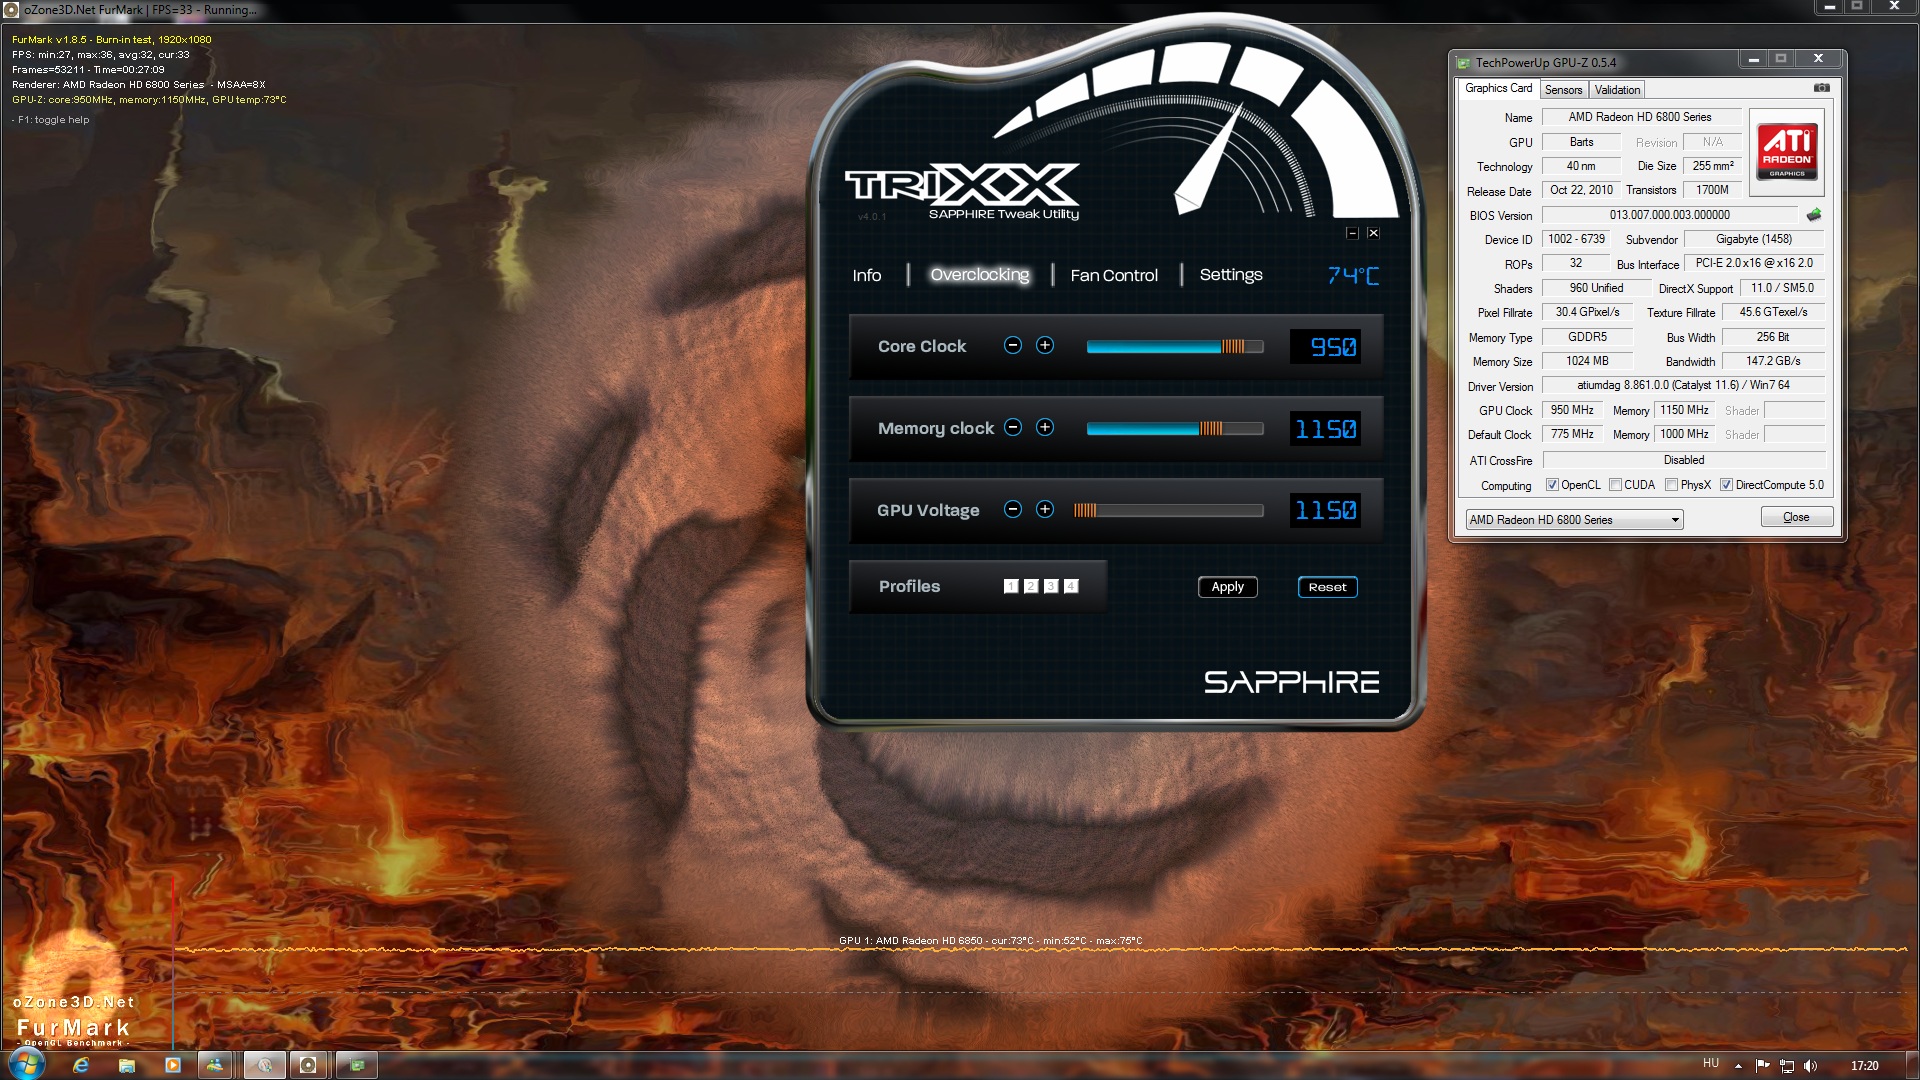1920x1080 pixels.
Task: Toggle the DirectCompute 5.0 checkbox
Action: point(1726,485)
